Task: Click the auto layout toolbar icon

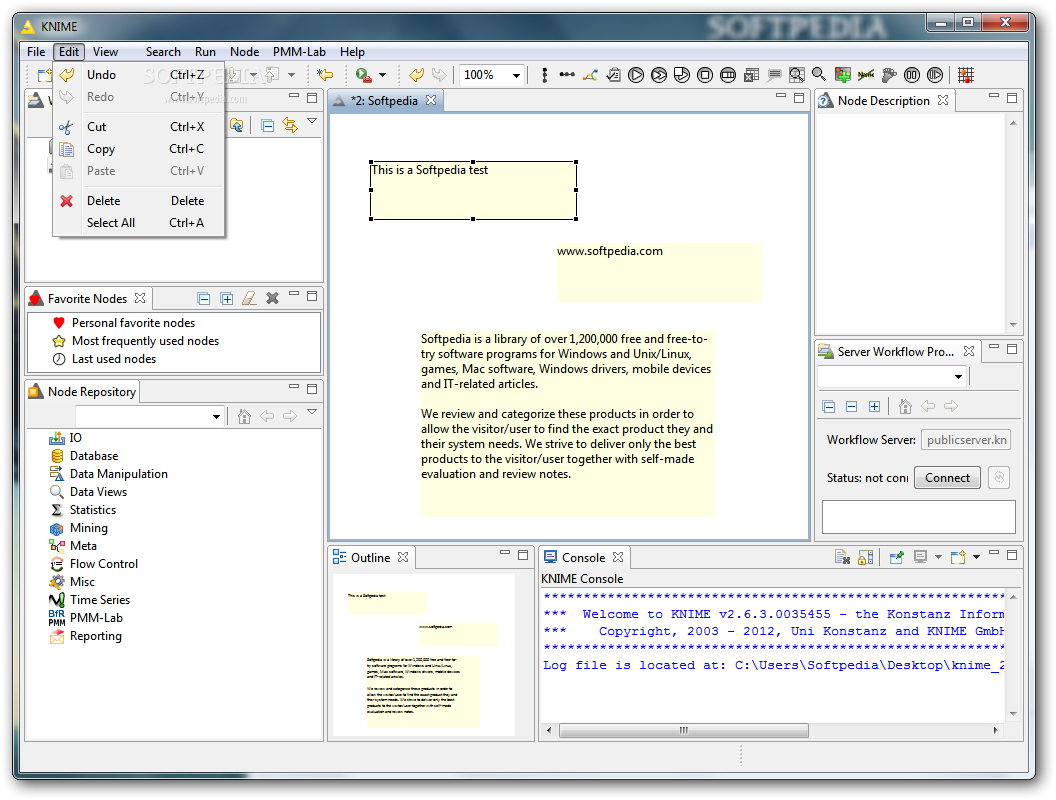Action: 590,75
